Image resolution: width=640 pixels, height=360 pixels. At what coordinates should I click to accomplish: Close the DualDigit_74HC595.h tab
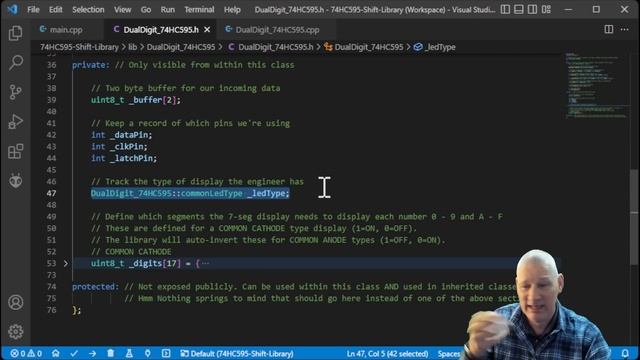tap(207, 29)
